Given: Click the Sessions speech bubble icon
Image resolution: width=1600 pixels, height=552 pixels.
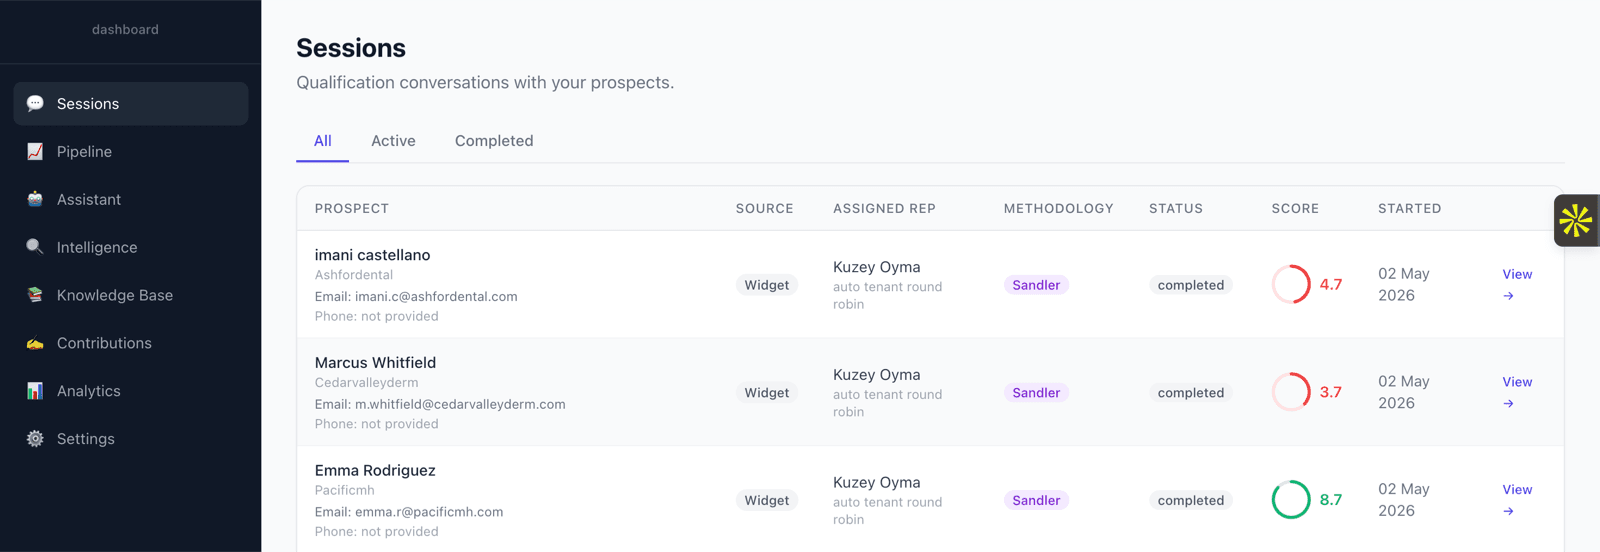Looking at the screenshot, I should coord(35,103).
